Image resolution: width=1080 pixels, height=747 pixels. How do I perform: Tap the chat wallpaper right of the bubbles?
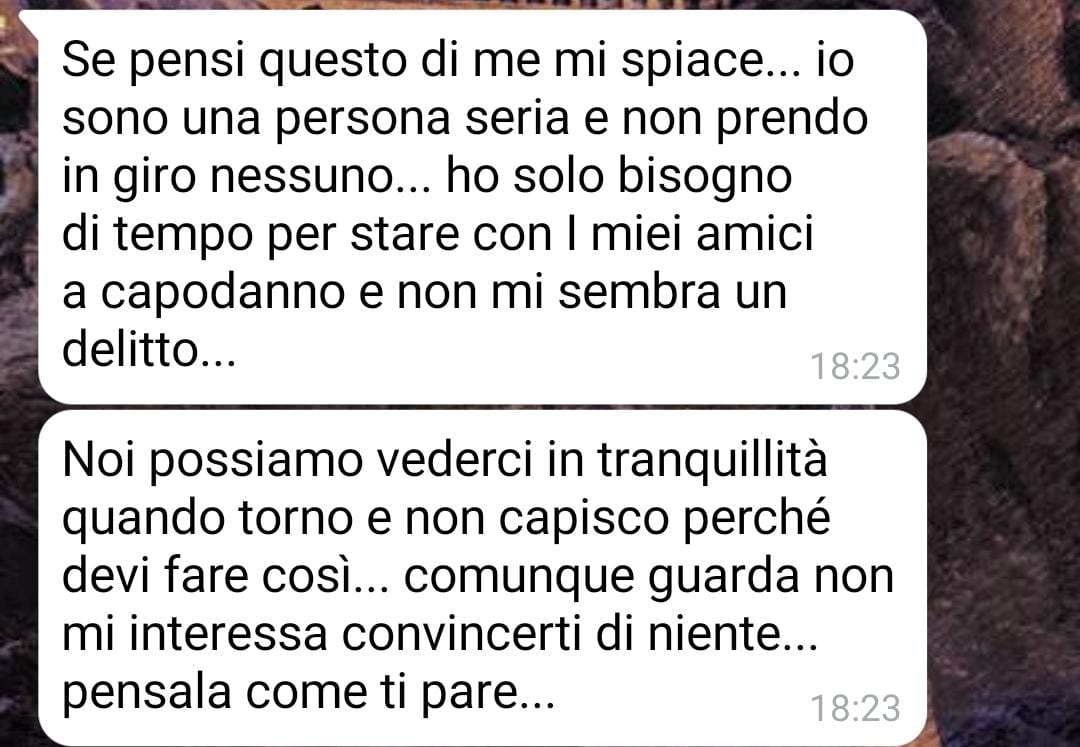coord(1003,372)
